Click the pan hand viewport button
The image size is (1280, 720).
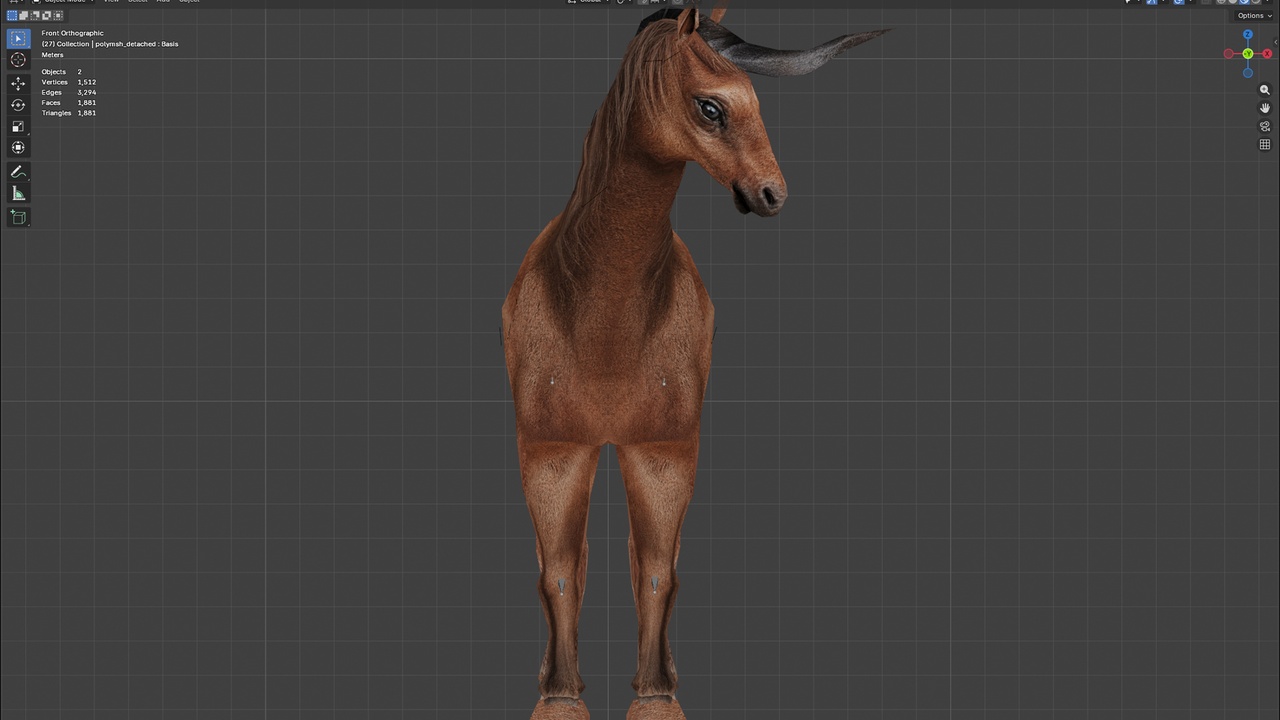1265,108
